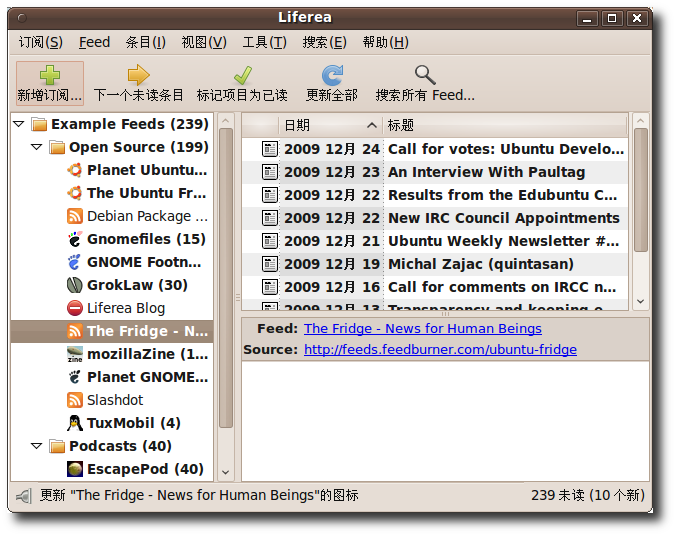Collapse the Example Feeds folder

19,124
